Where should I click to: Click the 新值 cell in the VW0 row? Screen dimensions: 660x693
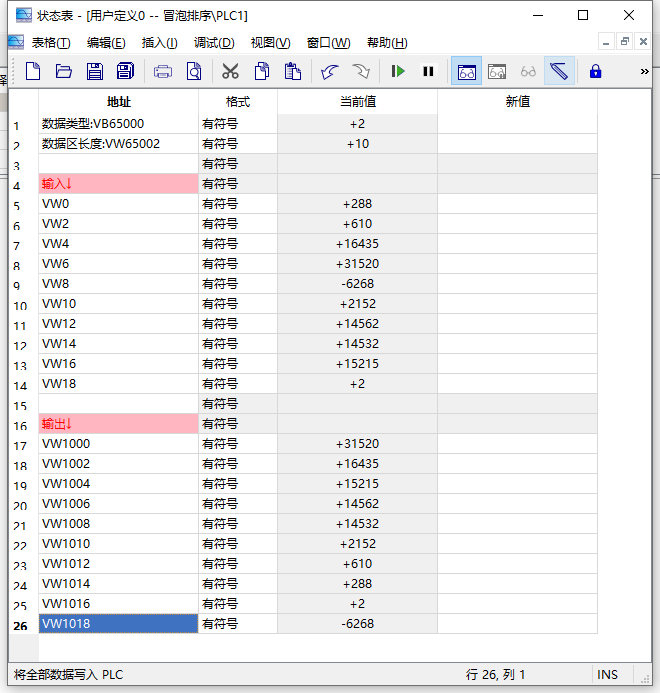pos(518,204)
